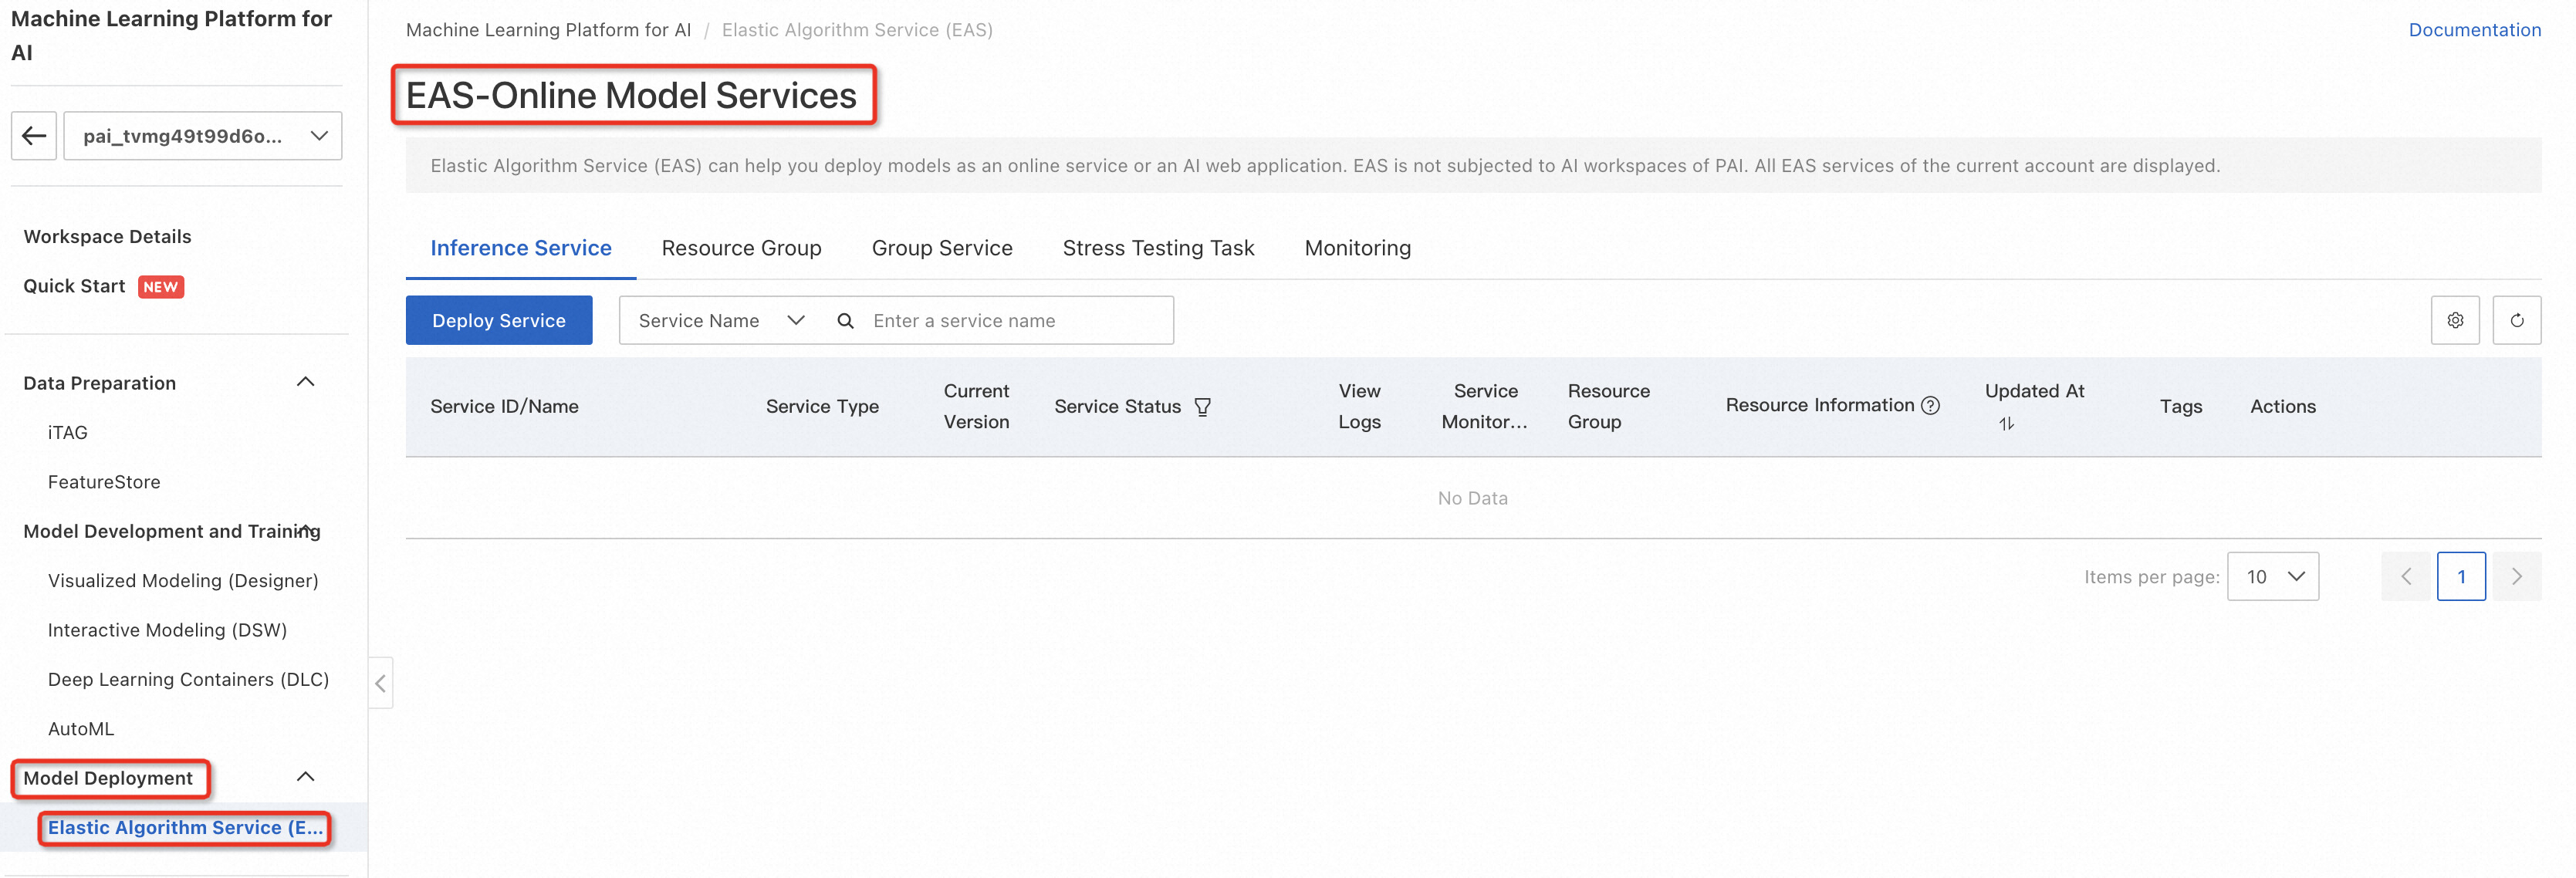The image size is (2576, 878).
Task: Open Interactive Modeling (DSW)
Action: click(167, 630)
